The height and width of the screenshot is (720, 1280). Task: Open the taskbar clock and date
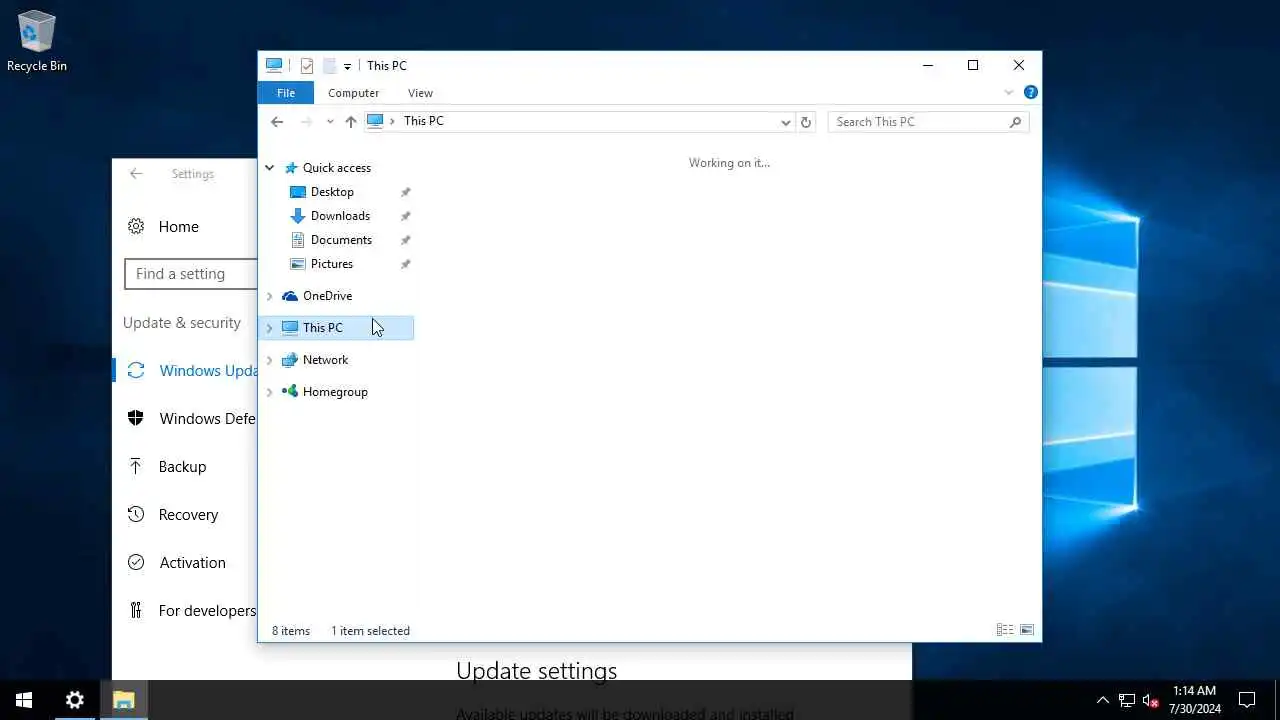pos(1194,700)
